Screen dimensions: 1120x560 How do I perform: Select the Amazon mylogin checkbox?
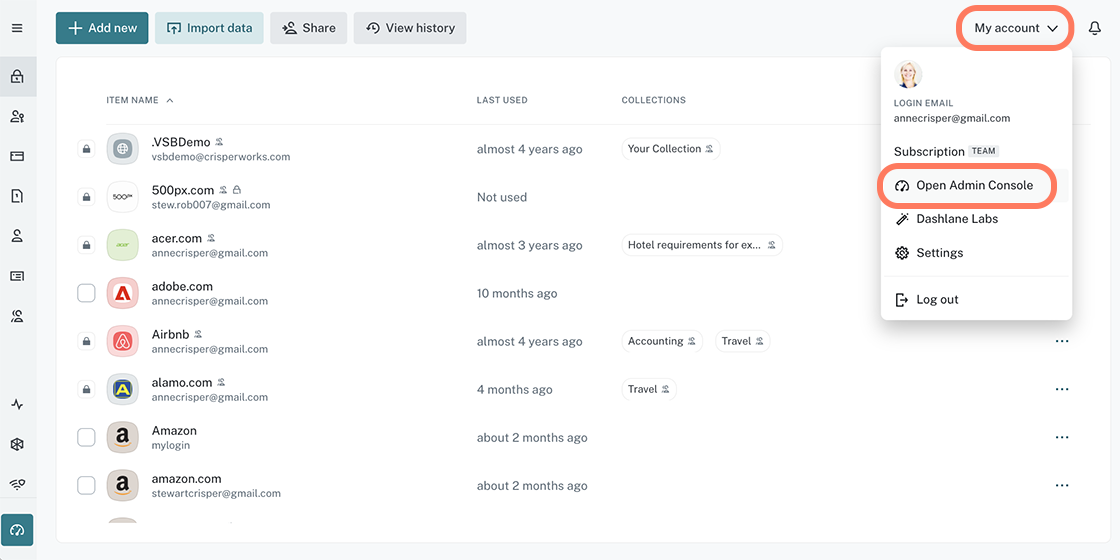87,438
